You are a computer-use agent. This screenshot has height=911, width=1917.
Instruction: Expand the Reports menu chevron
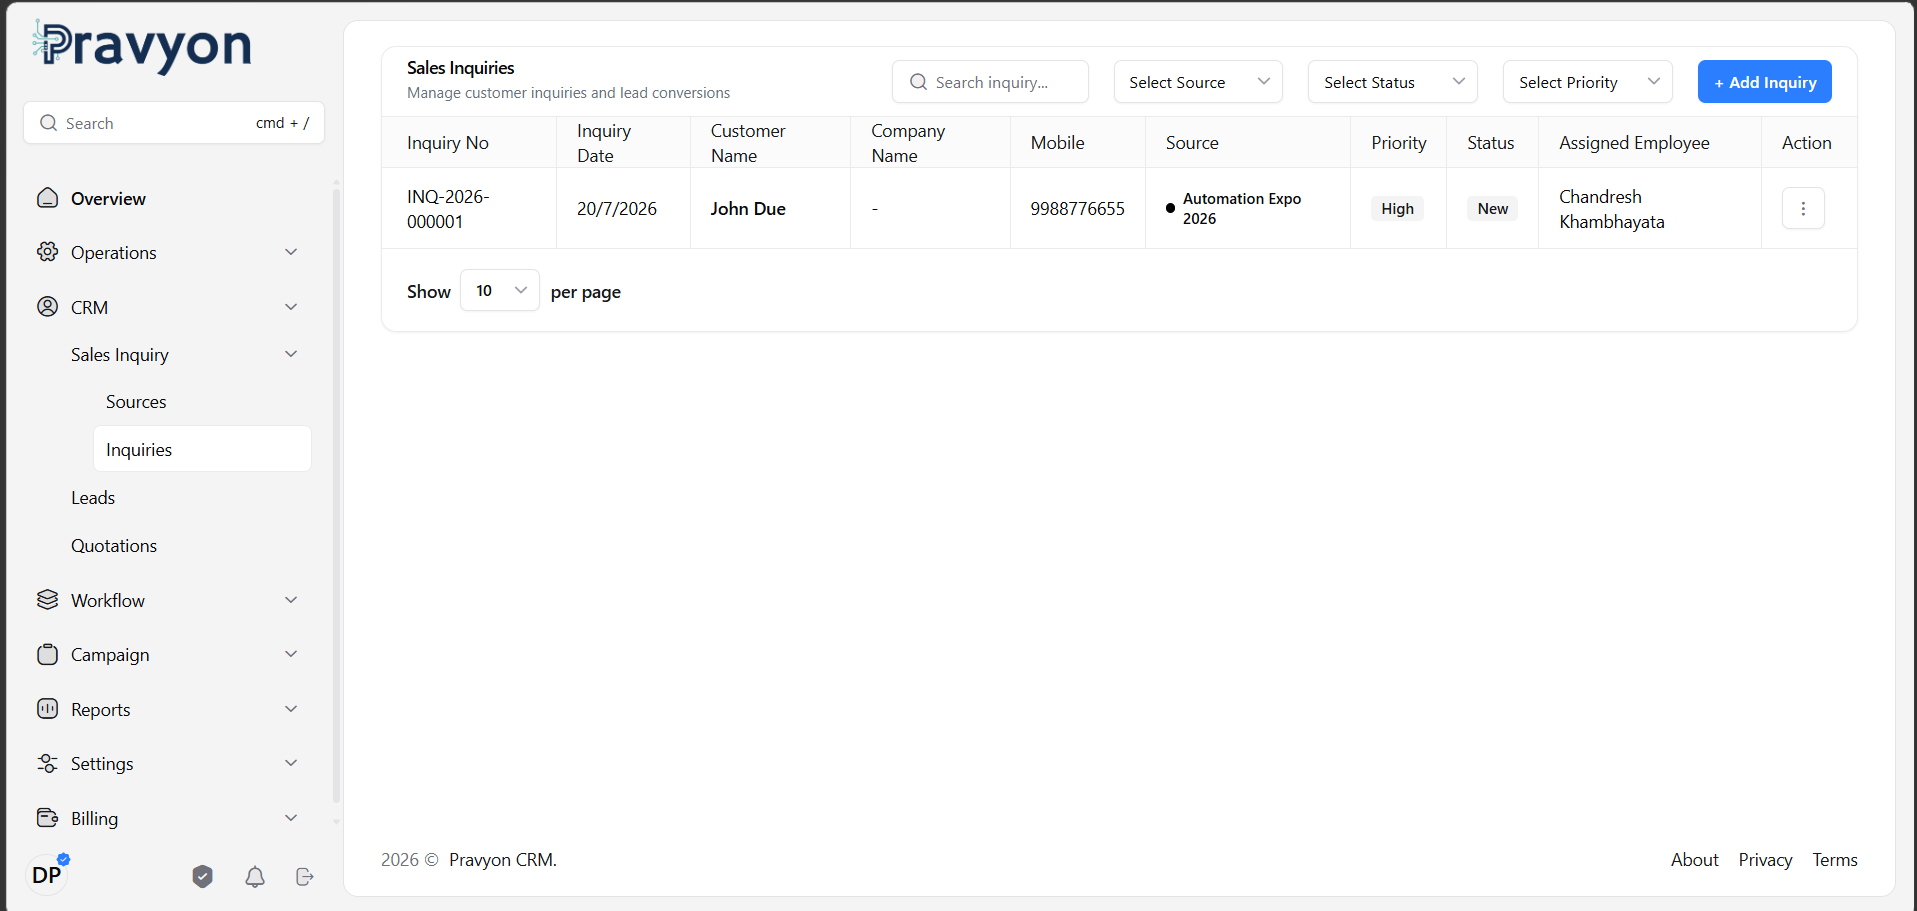(291, 709)
